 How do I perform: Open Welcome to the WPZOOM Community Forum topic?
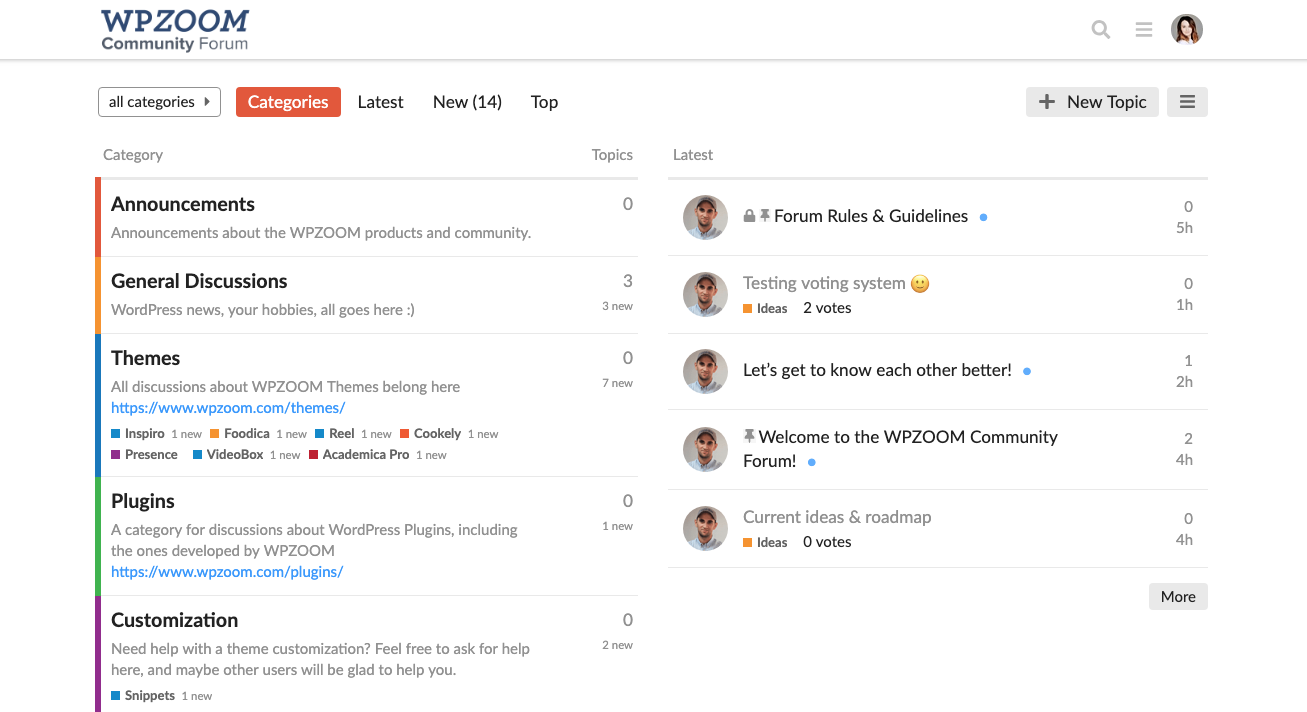click(900, 449)
